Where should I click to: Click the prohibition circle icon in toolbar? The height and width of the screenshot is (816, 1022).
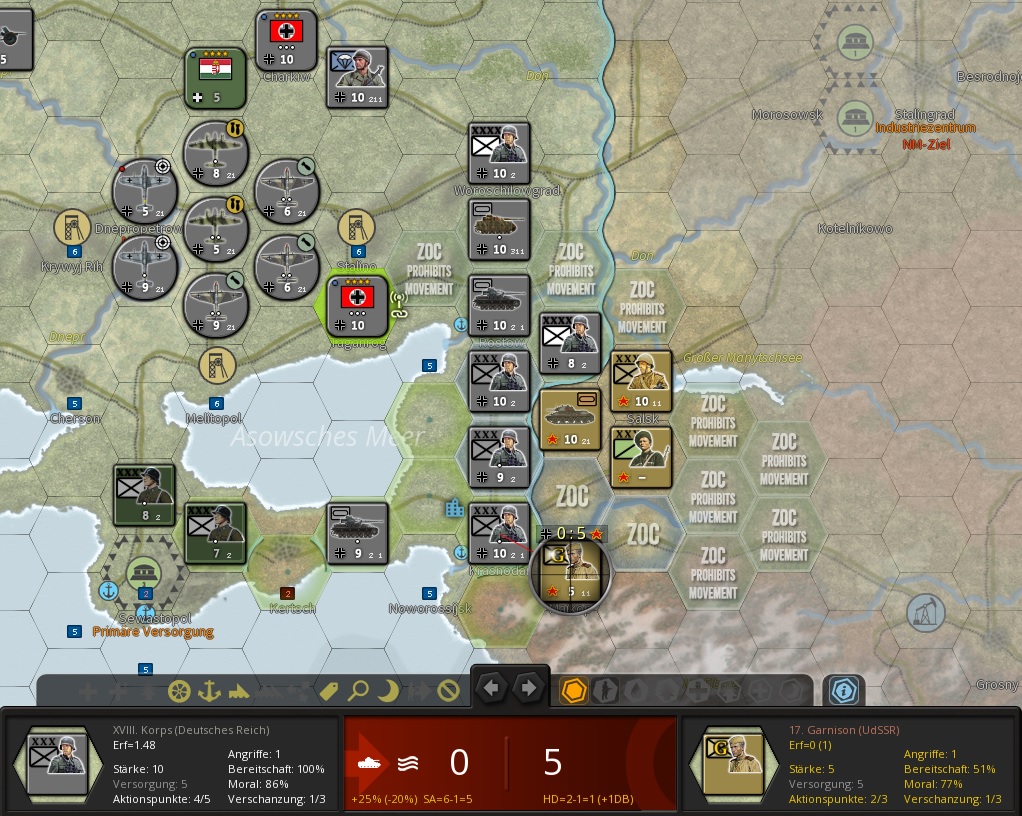coord(448,691)
